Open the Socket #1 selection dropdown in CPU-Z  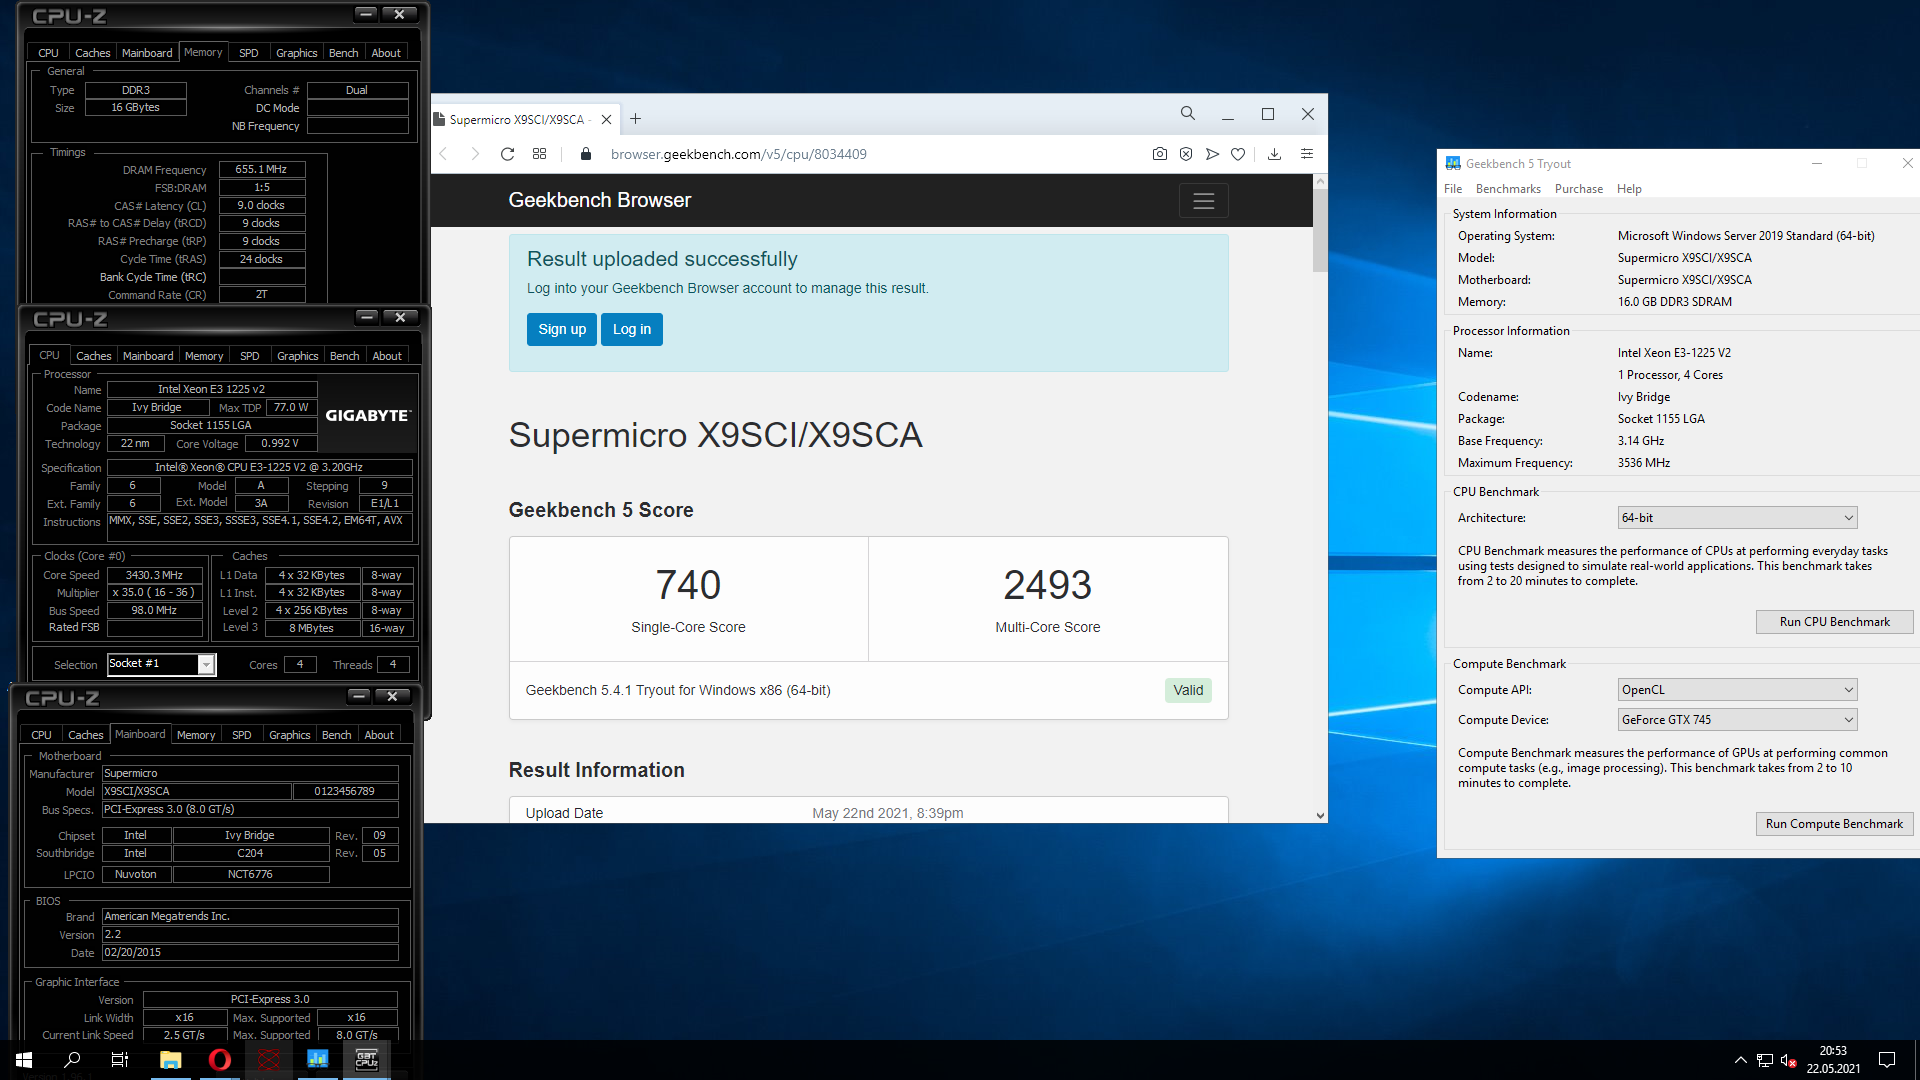[x=161, y=664]
